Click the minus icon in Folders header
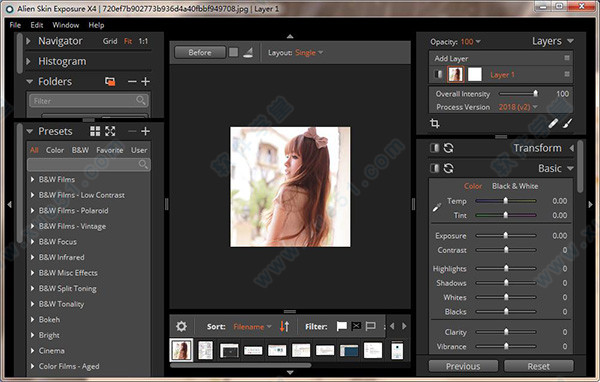 tap(132, 82)
